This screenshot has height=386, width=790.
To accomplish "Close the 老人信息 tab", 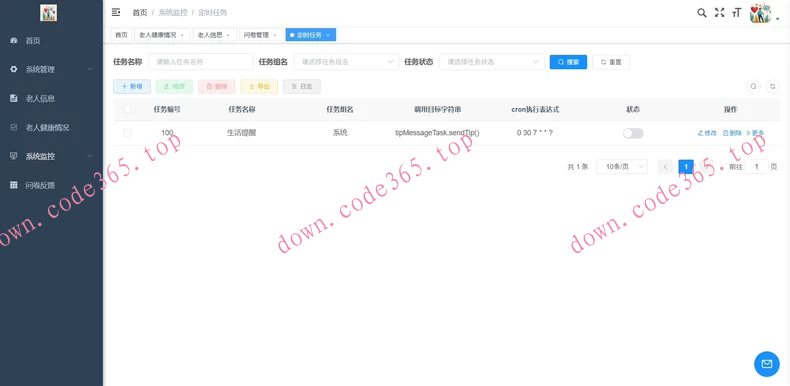I will (228, 35).
